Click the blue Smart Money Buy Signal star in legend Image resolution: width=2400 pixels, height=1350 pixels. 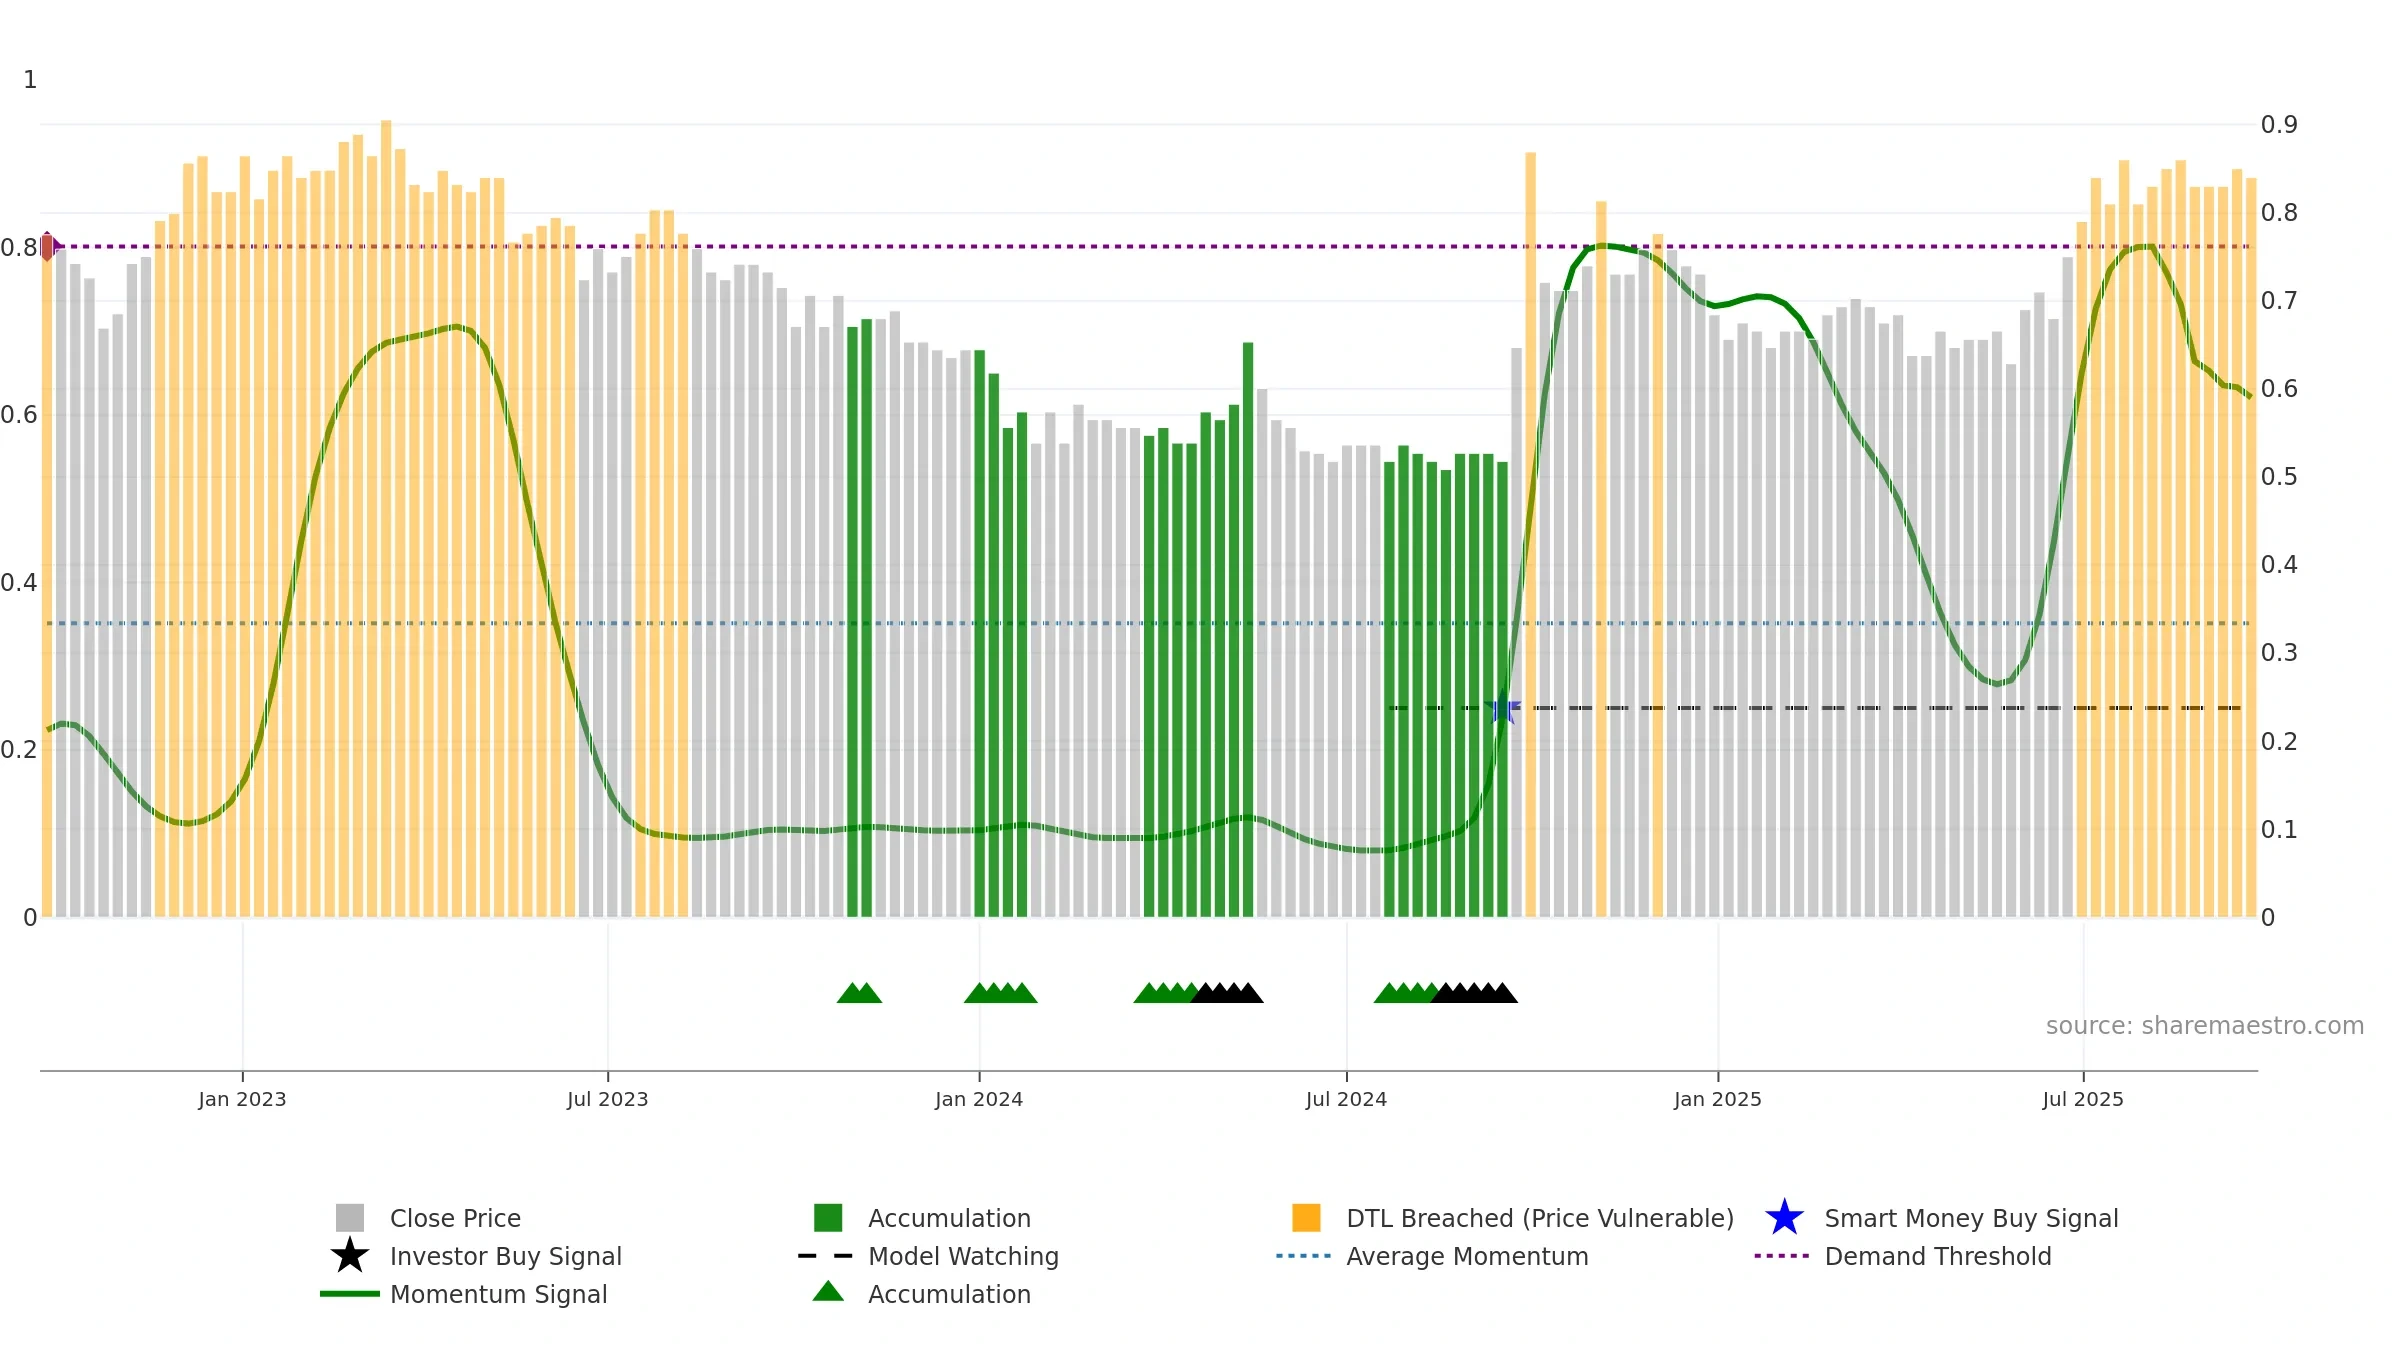coord(1784,1217)
